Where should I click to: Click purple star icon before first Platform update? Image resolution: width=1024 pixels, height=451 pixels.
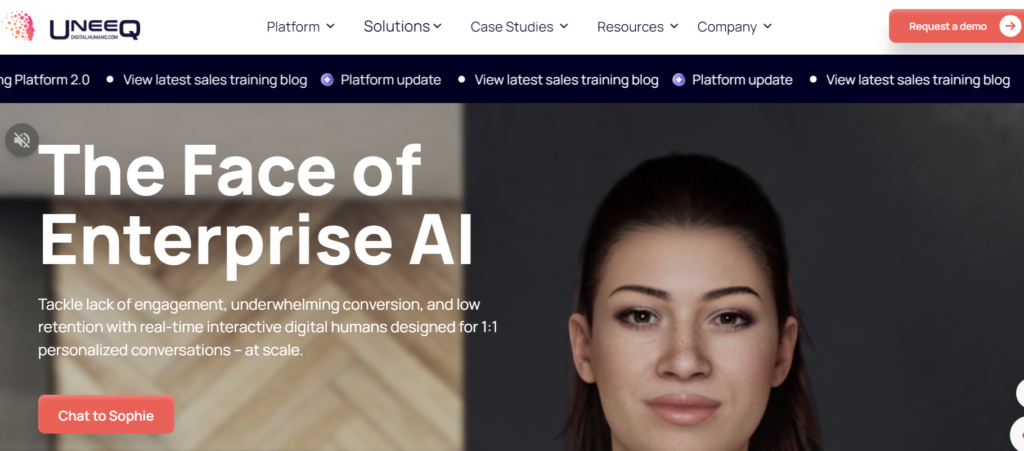(327, 80)
